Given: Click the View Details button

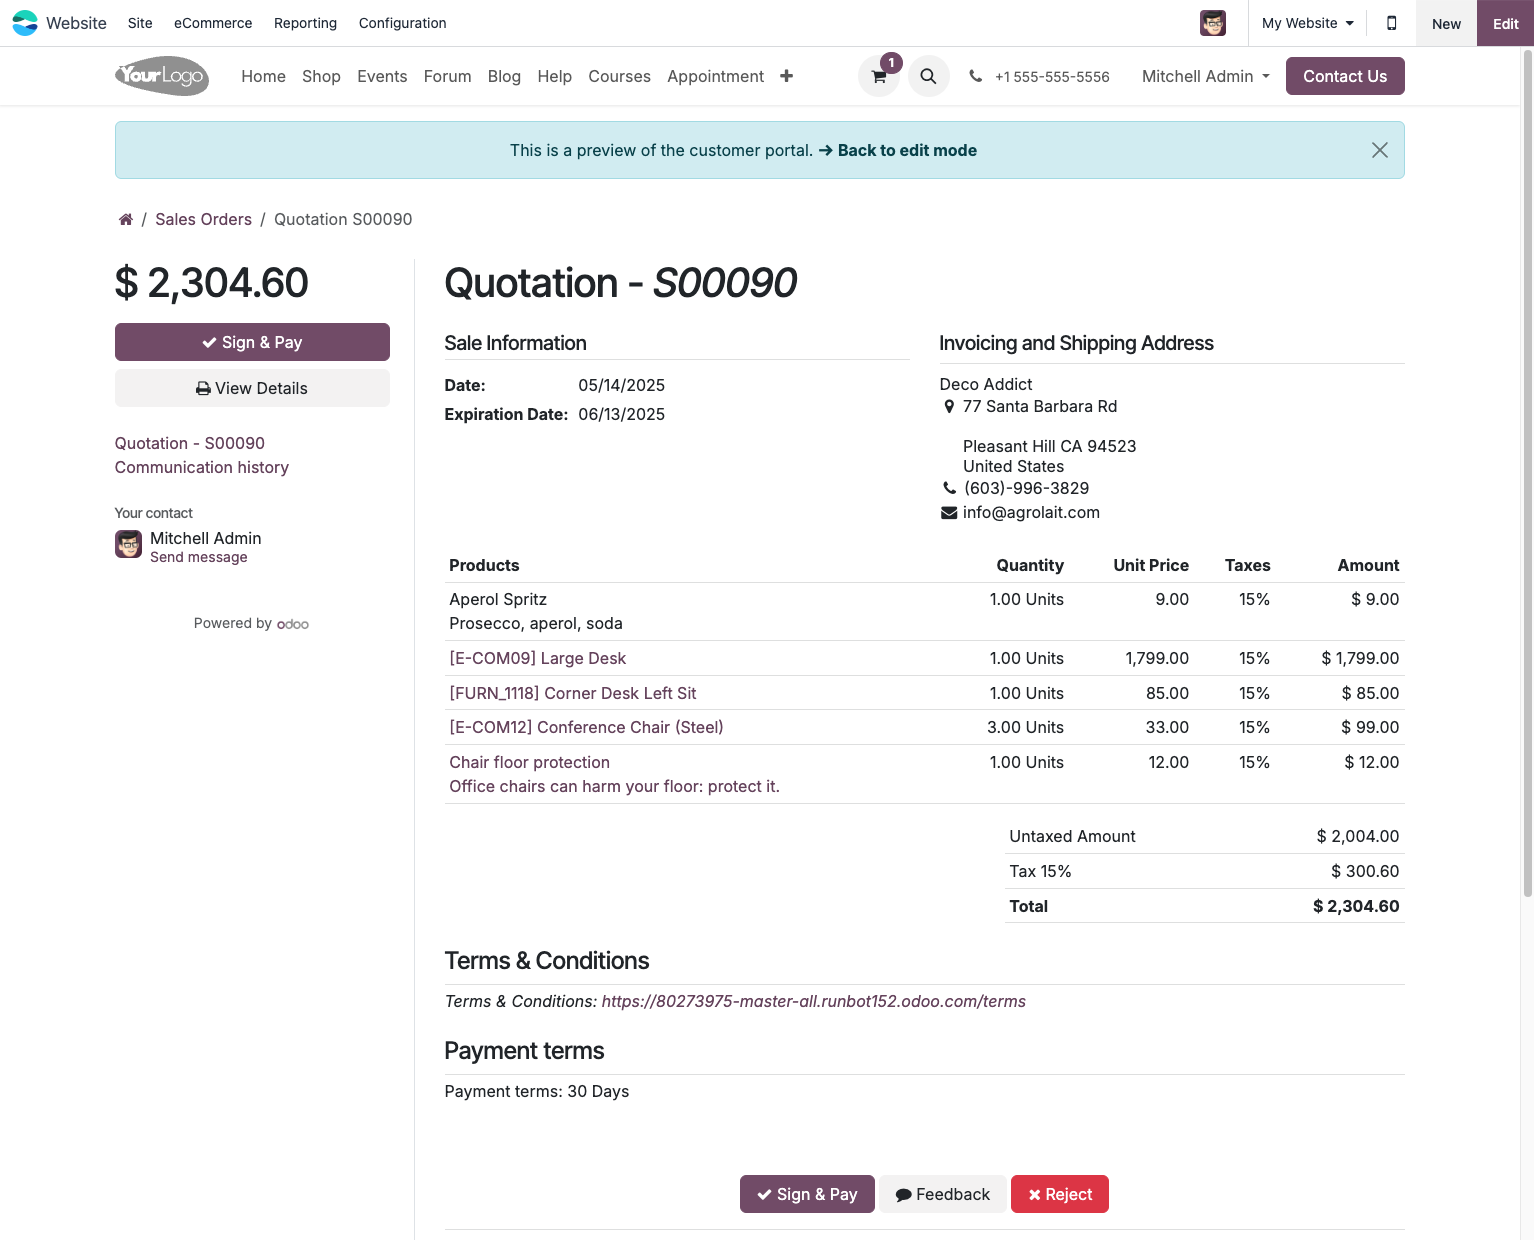Looking at the screenshot, I should (x=252, y=388).
